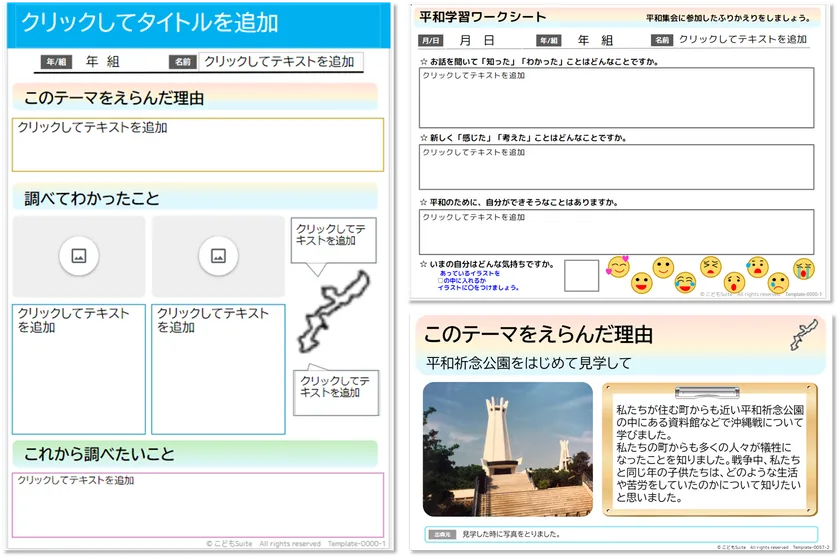Click text box under このテーマをえらんだ理由

tap(197, 145)
